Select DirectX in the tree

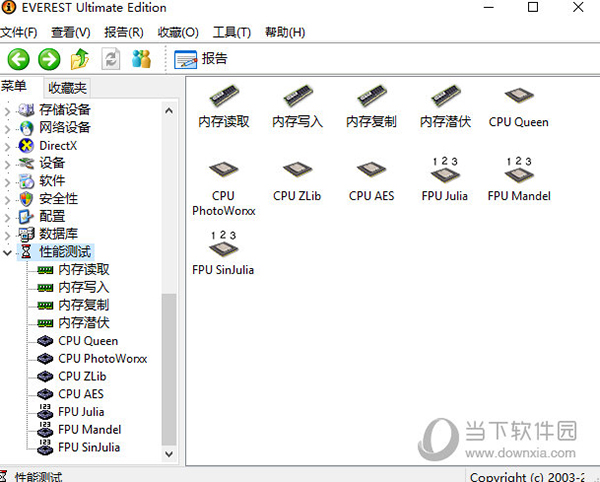tap(58, 145)
